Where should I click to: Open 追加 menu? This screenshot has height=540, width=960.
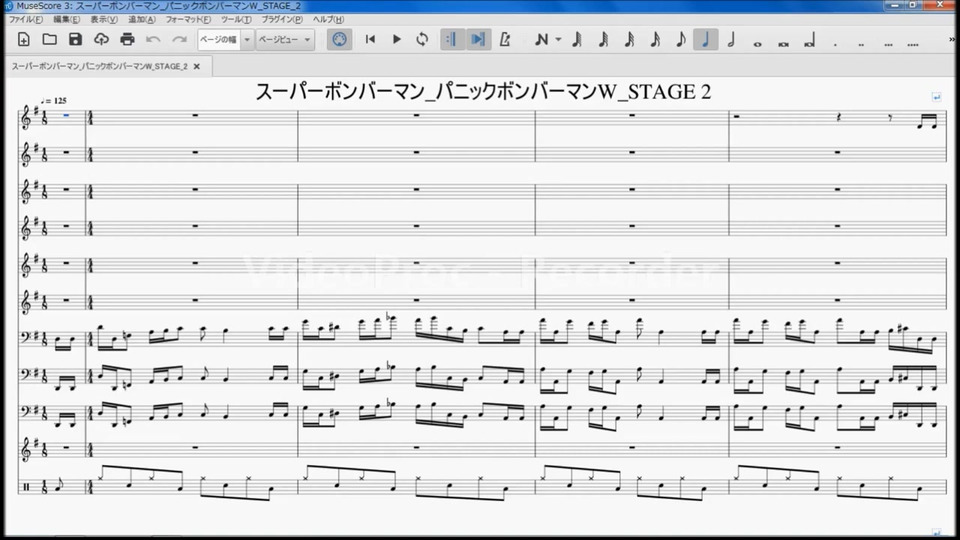141,20
